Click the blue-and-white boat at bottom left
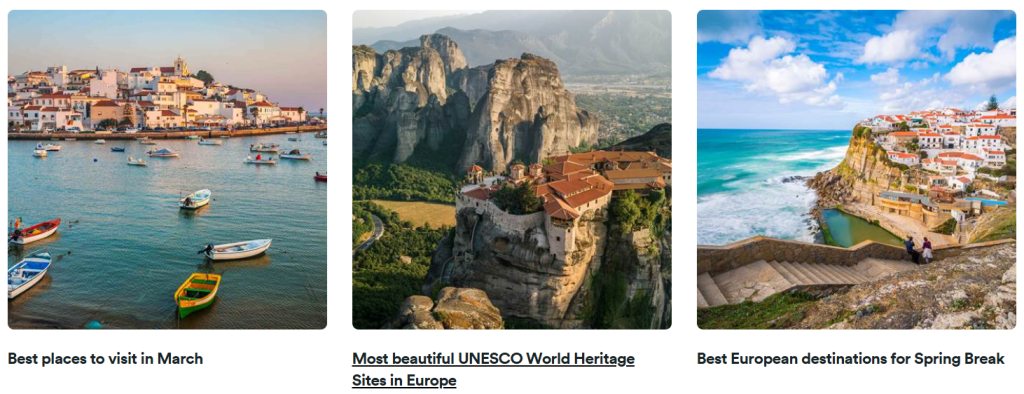Viewport: 1024px width, 394px height. (28, 275)
